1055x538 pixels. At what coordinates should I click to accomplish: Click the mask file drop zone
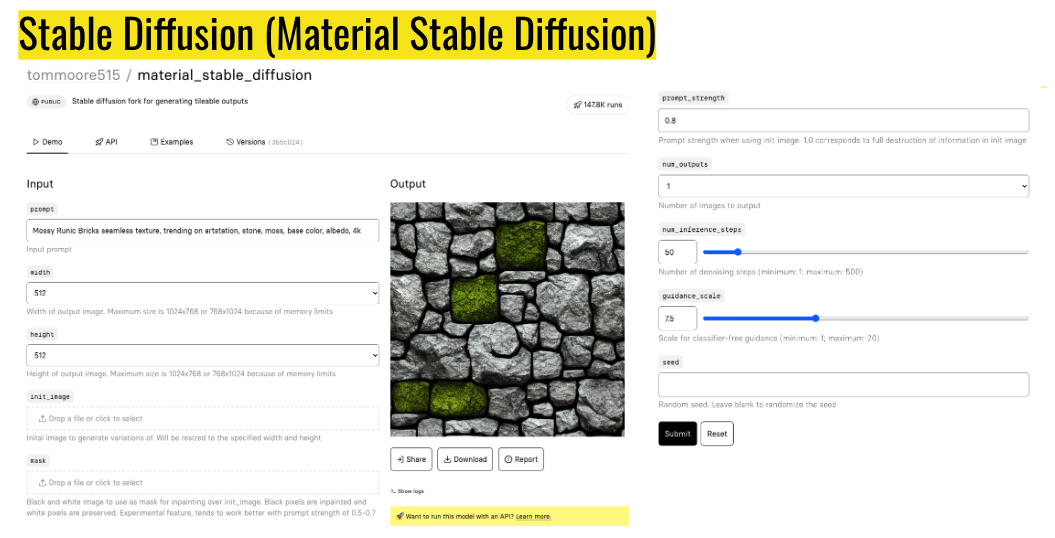click(x=202, y=482)
